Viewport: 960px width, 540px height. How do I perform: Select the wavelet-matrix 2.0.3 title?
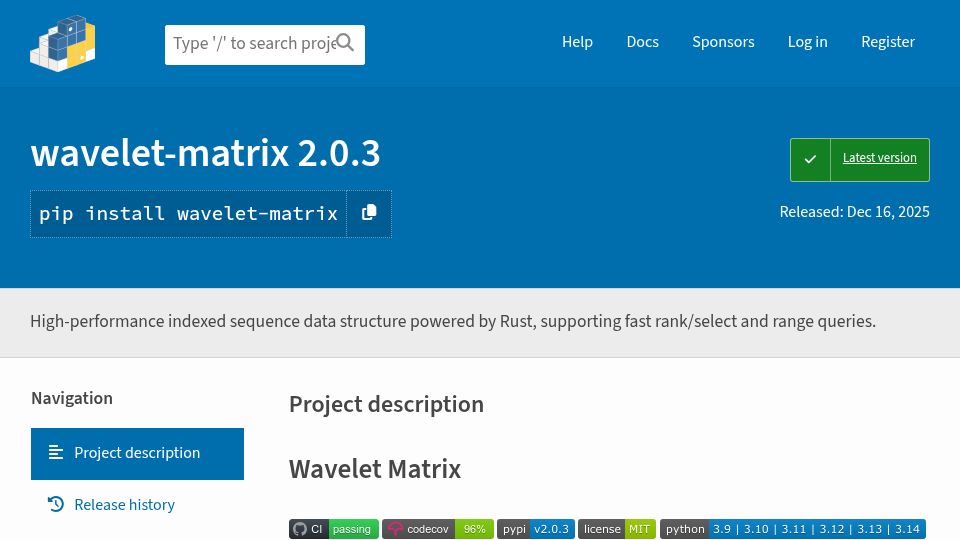(205, 153)
